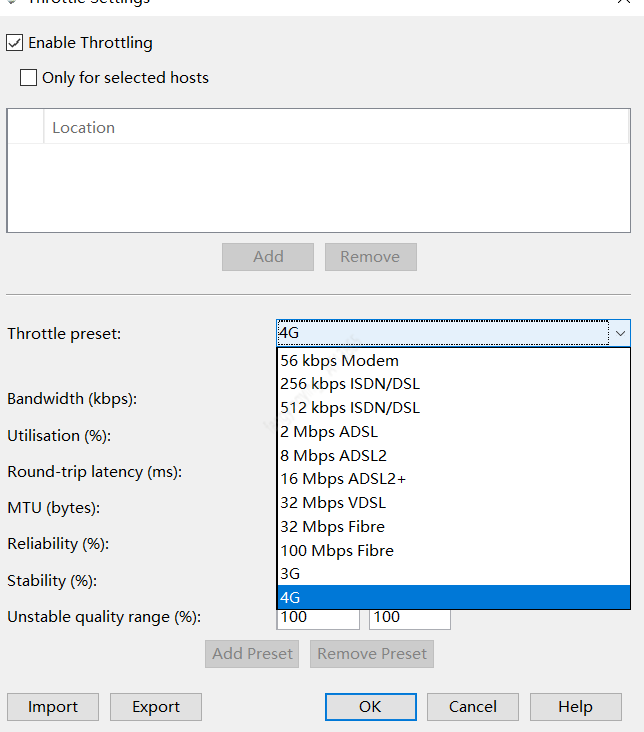Viewport: 644px width, 732px height.
Task: Tick the Only for selected hosts checkbox
Action: coord(28,77)
